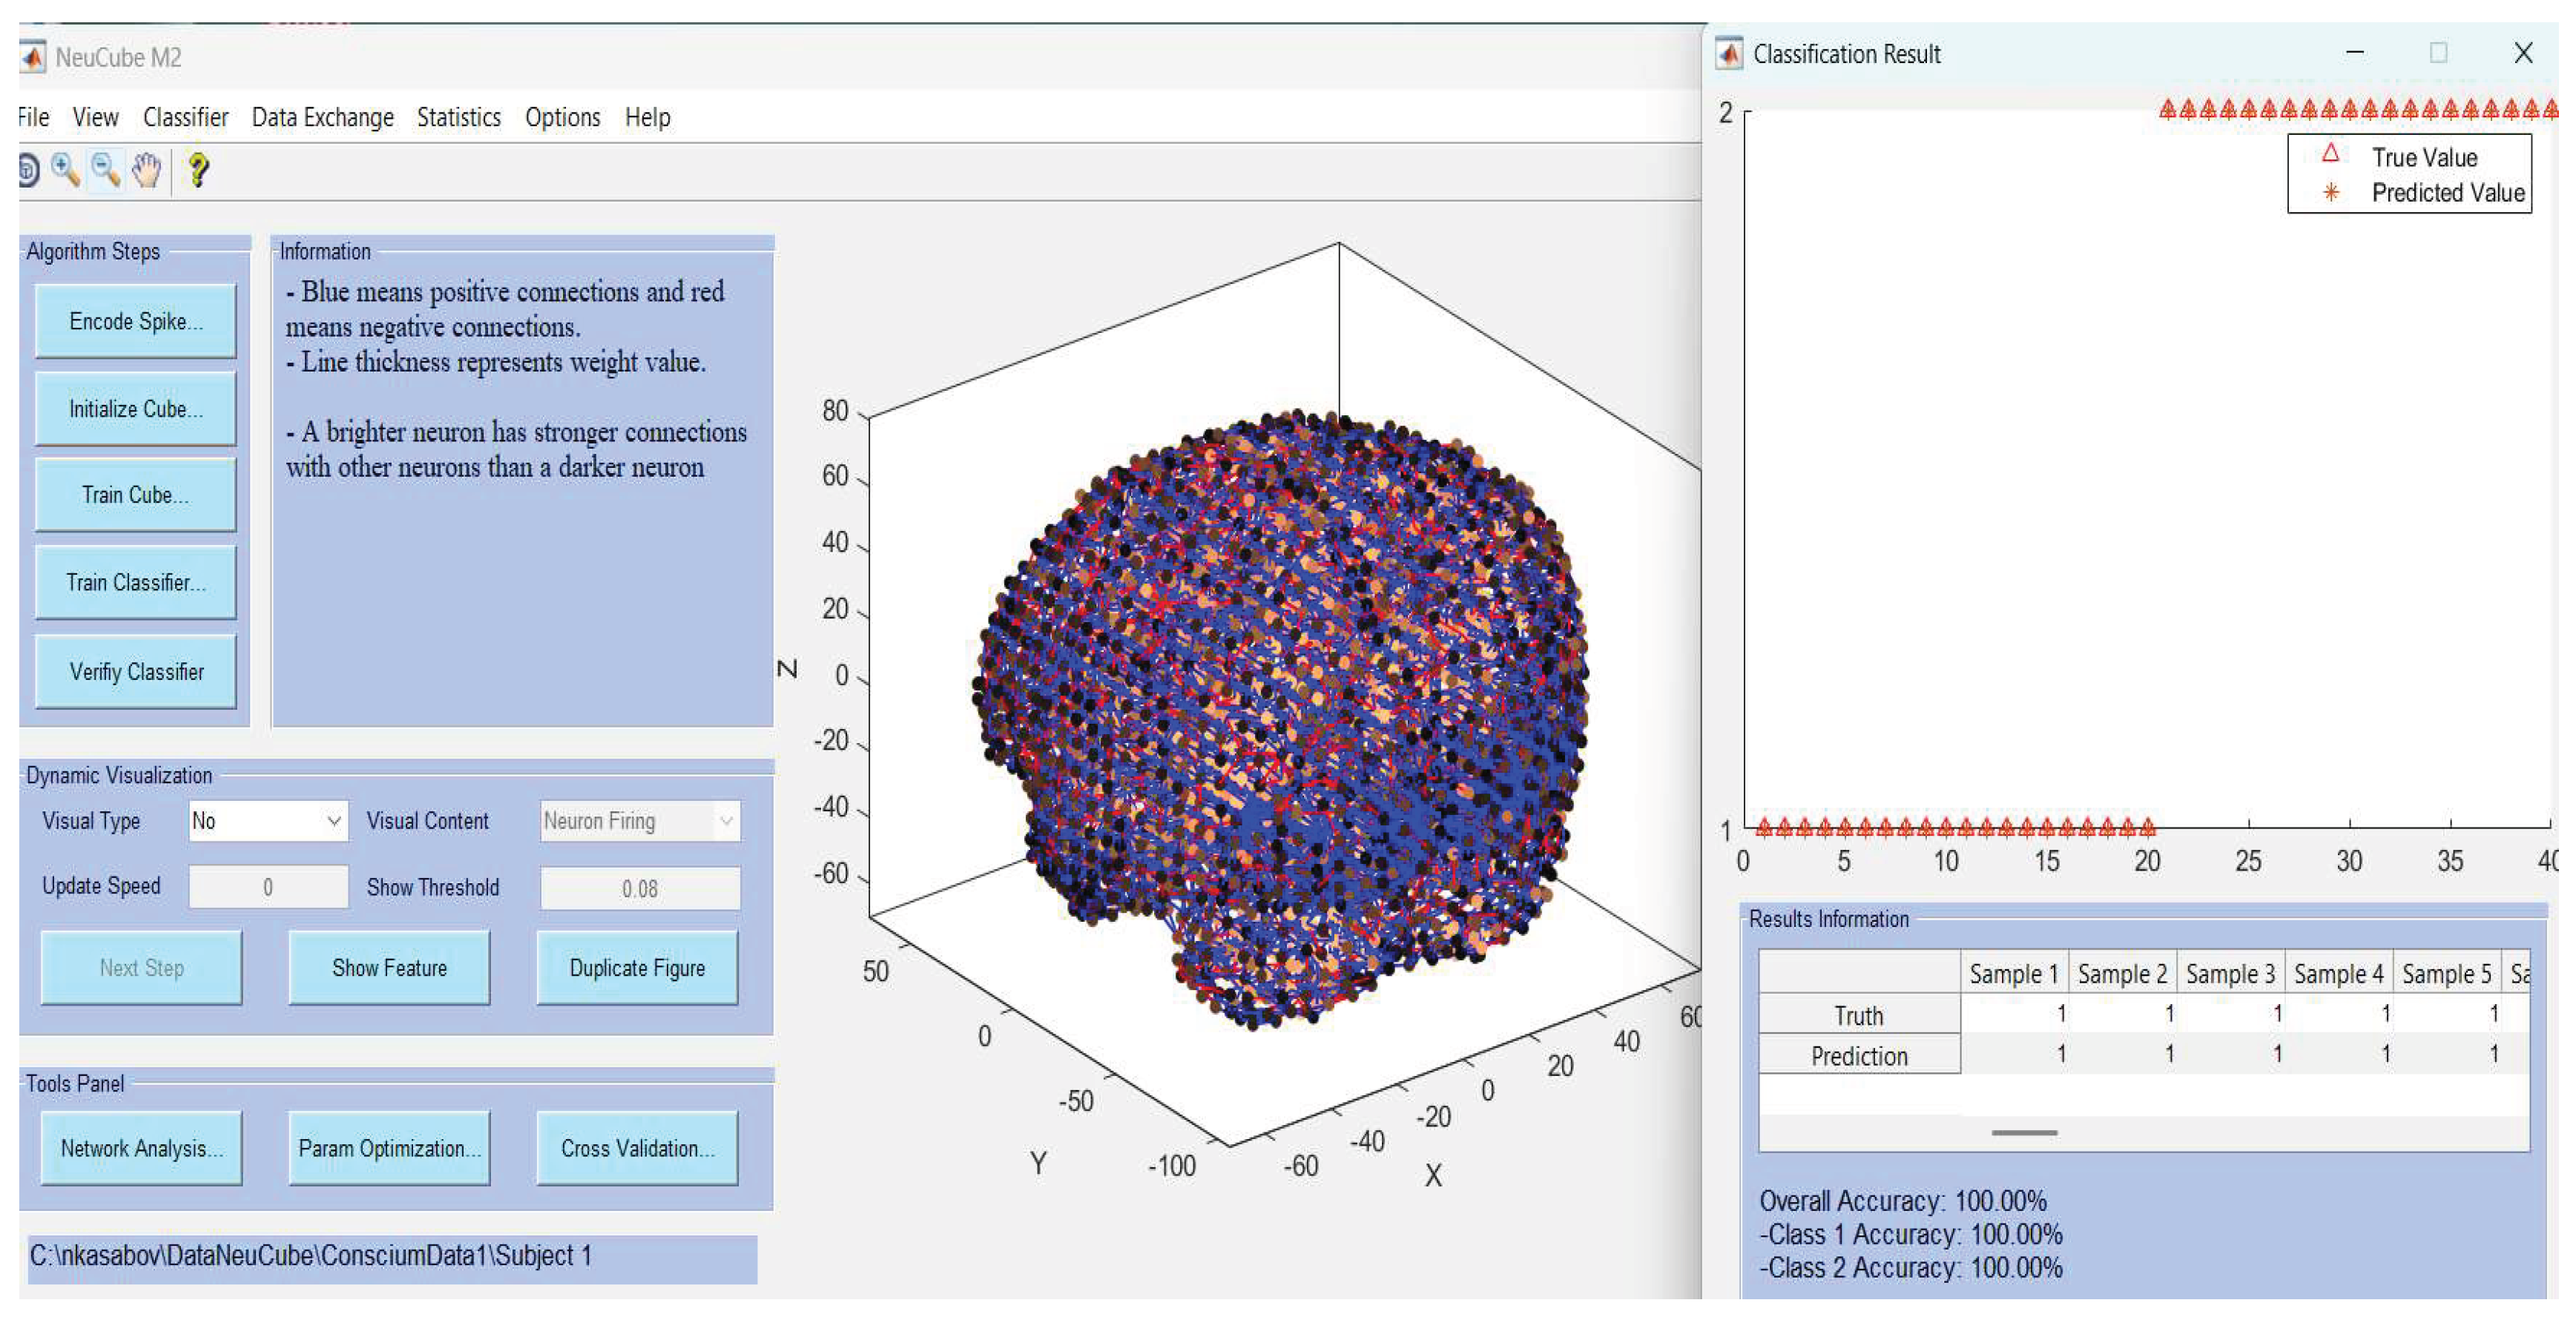Viewport: 2576px width, 1320px height.
Task: Click the Show Feature button
Action: 389,967
